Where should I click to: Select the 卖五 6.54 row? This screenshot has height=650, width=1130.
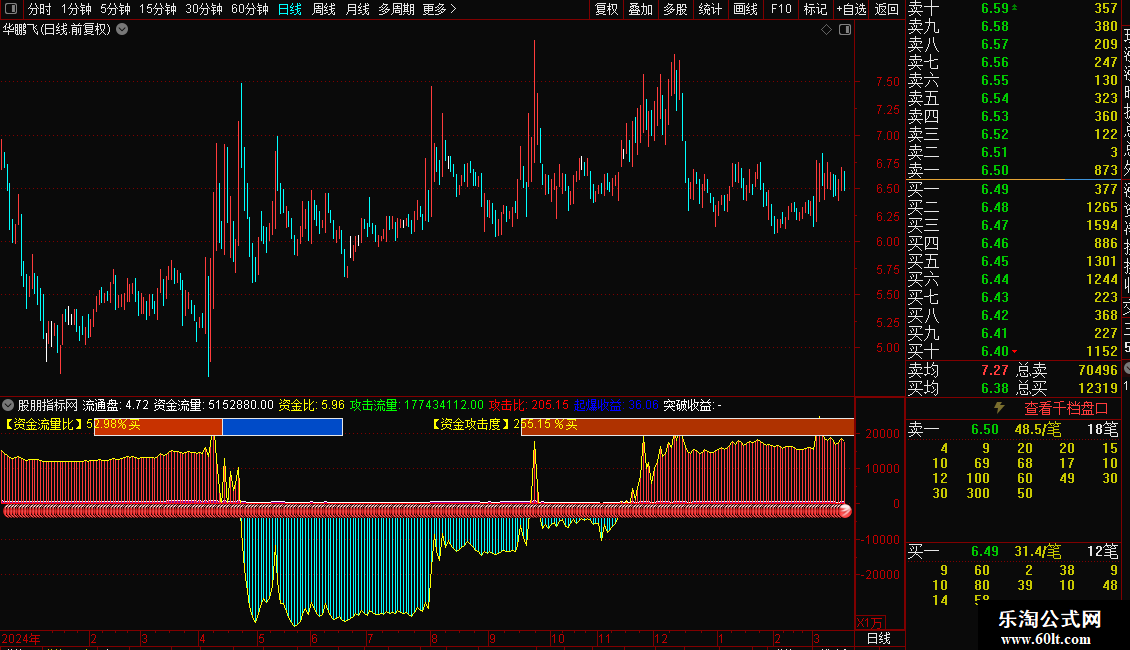click(1013, 99)
